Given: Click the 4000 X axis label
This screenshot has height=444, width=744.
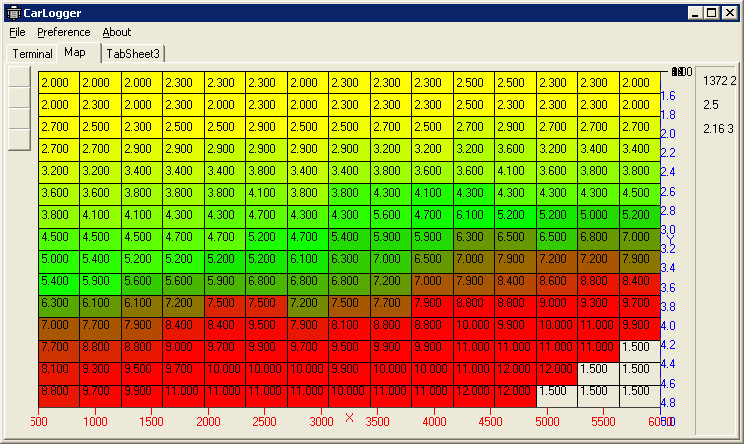Looking at the screenshot, I should (x=434, y=421).
